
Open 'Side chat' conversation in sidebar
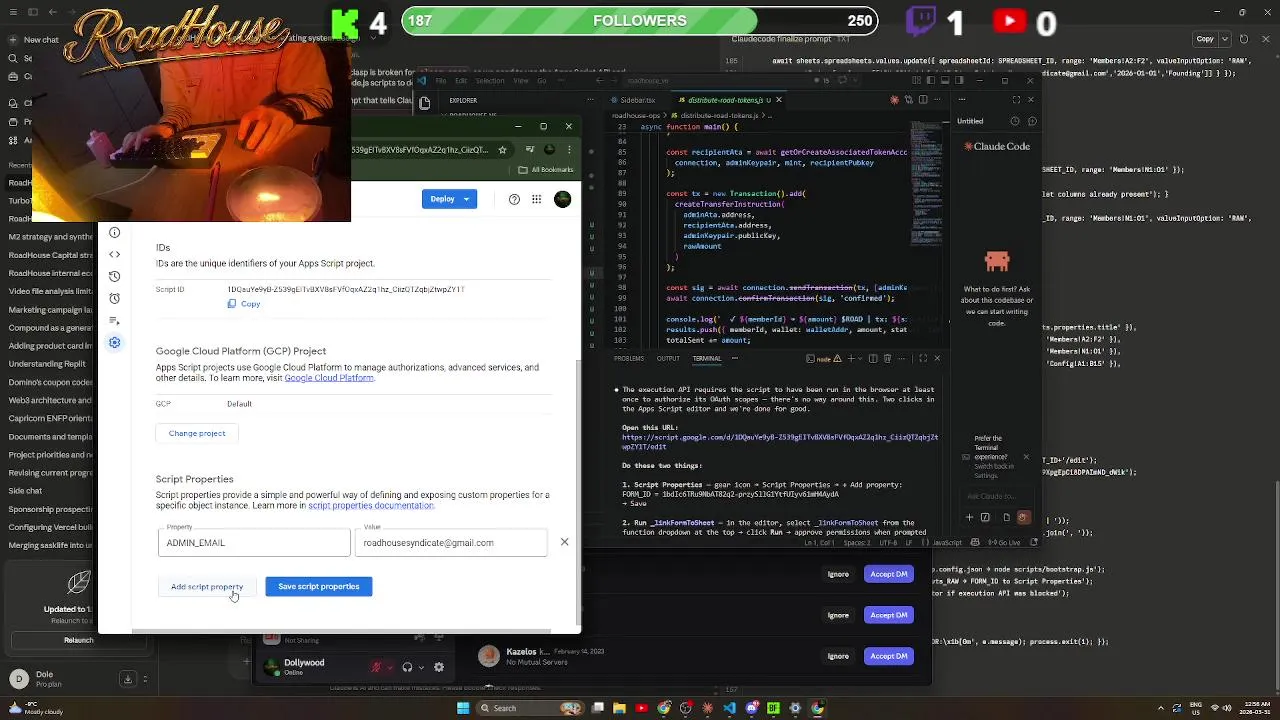pos(25,491)
